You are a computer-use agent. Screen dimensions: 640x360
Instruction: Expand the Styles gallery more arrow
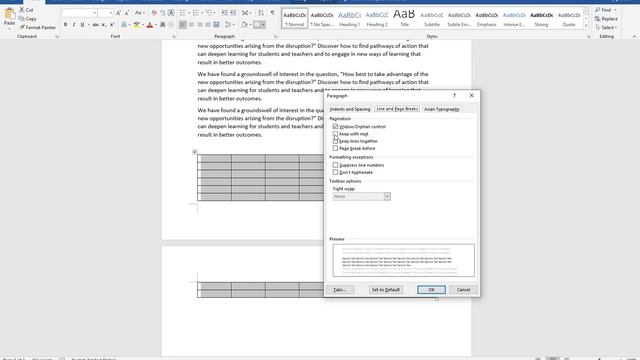pyautogui.click(x=586, y=26)
